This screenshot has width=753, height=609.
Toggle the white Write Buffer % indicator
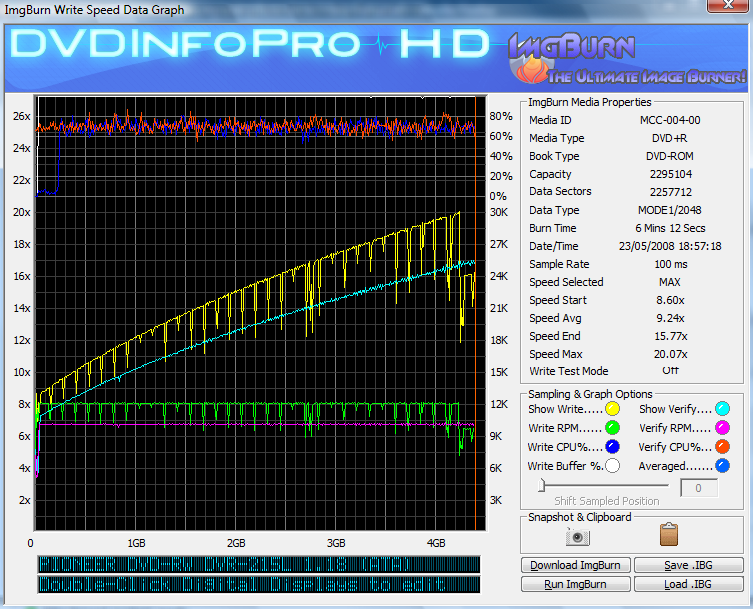612,465
